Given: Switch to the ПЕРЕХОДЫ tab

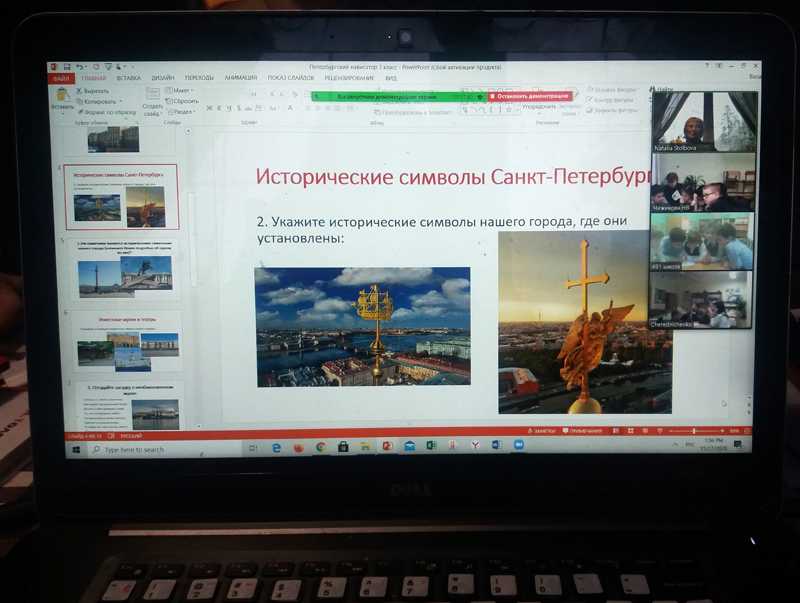Looking at the screenshot, I should [199, 78].
